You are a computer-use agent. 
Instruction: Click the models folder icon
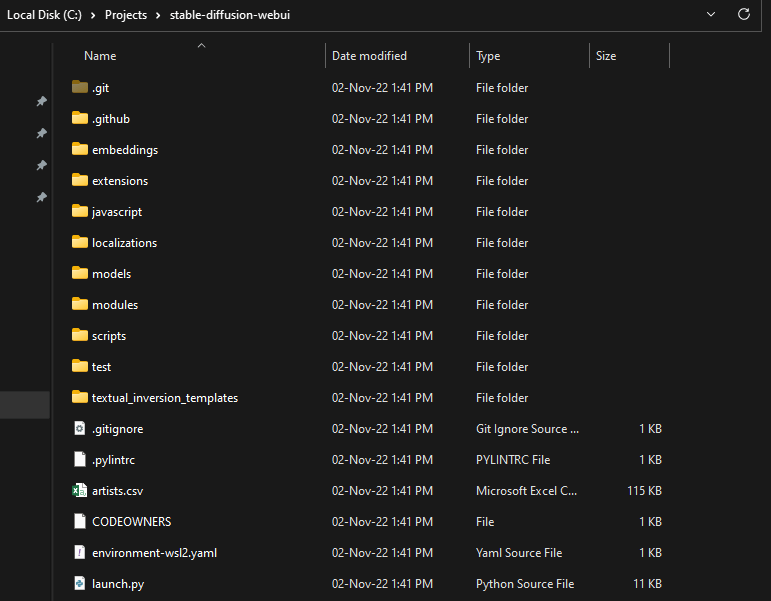click(80, 273)
